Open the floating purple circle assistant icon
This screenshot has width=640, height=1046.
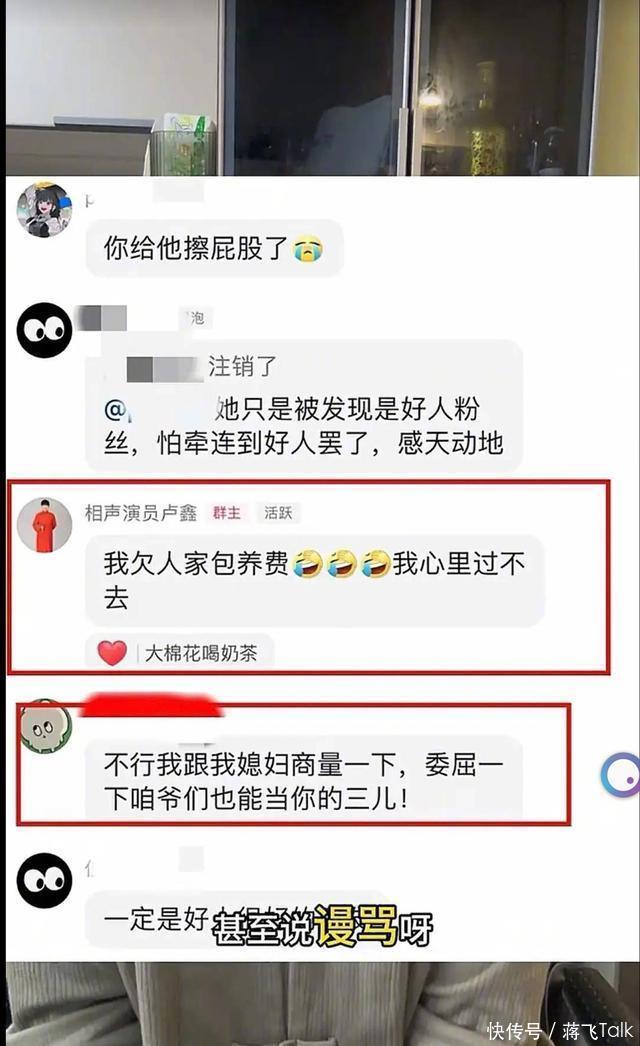coord(620,774)
